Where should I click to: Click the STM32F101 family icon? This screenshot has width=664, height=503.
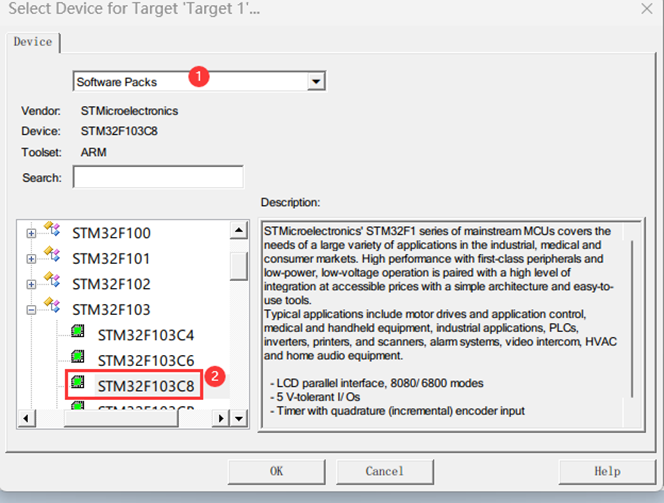(x=52, y=255)
